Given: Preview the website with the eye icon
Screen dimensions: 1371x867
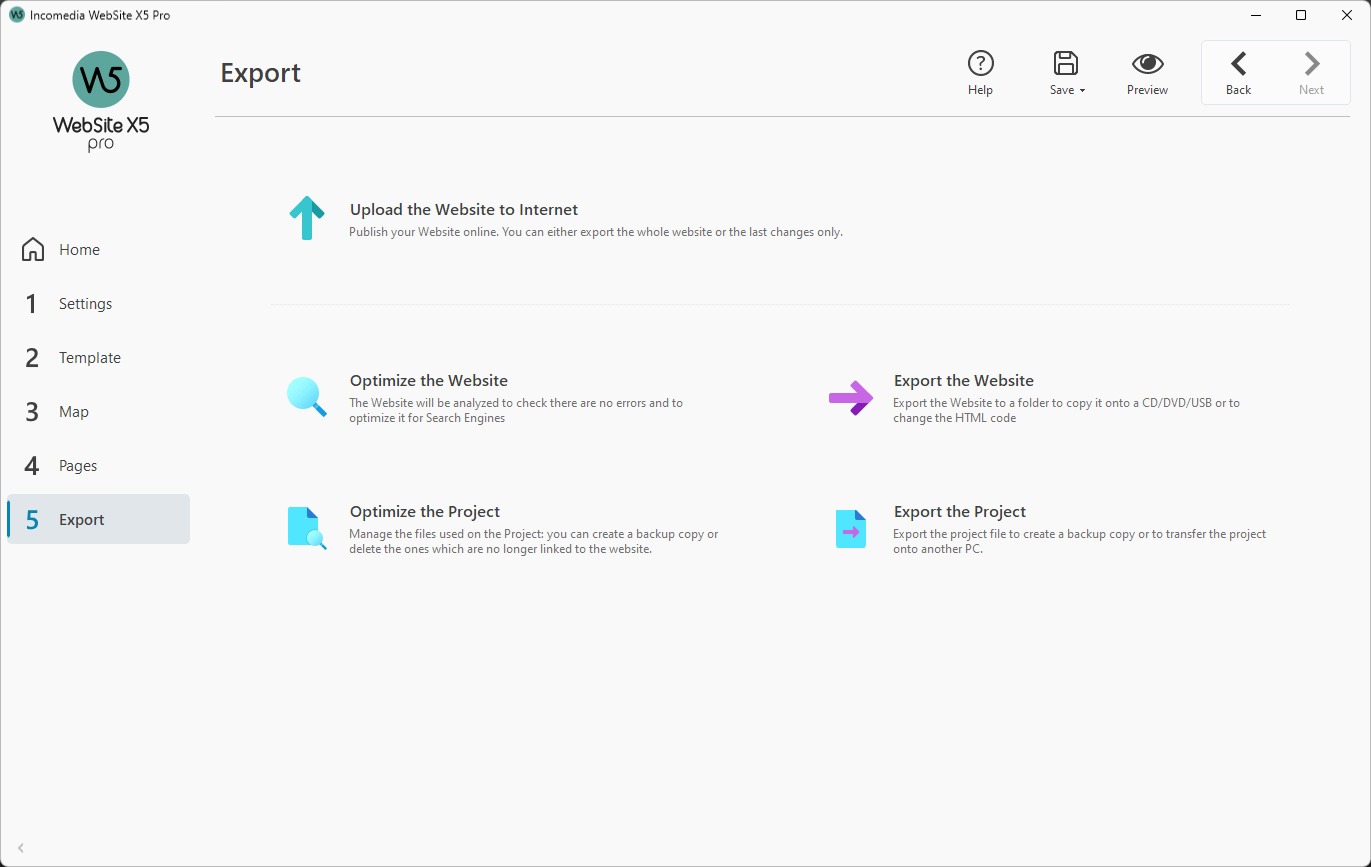Looking at the screenshot, I should 1146,63.
